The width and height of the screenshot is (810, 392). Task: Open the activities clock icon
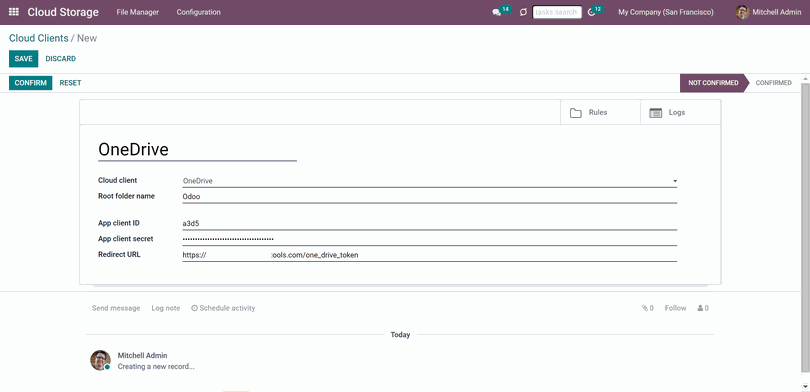[591, 12]
